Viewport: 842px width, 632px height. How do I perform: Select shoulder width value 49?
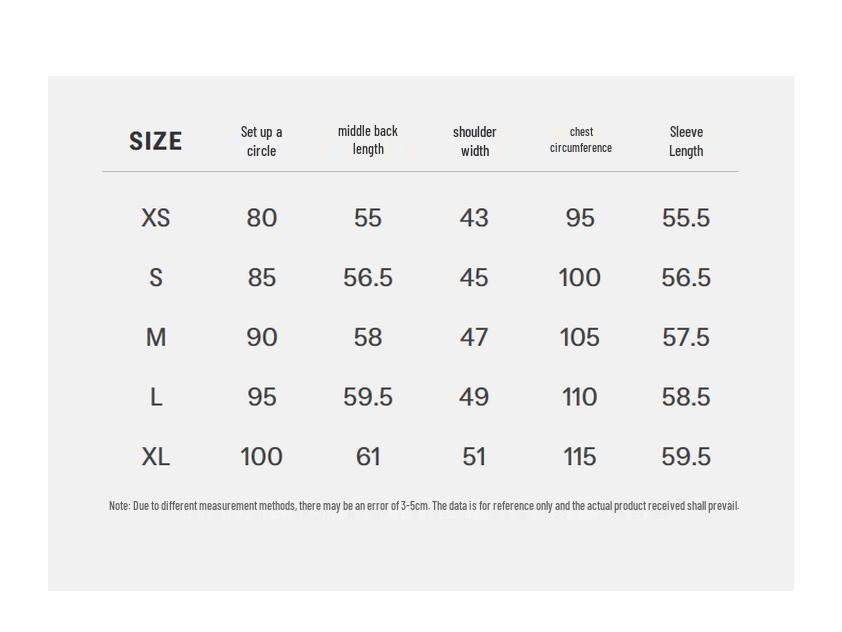coord(474,397)
